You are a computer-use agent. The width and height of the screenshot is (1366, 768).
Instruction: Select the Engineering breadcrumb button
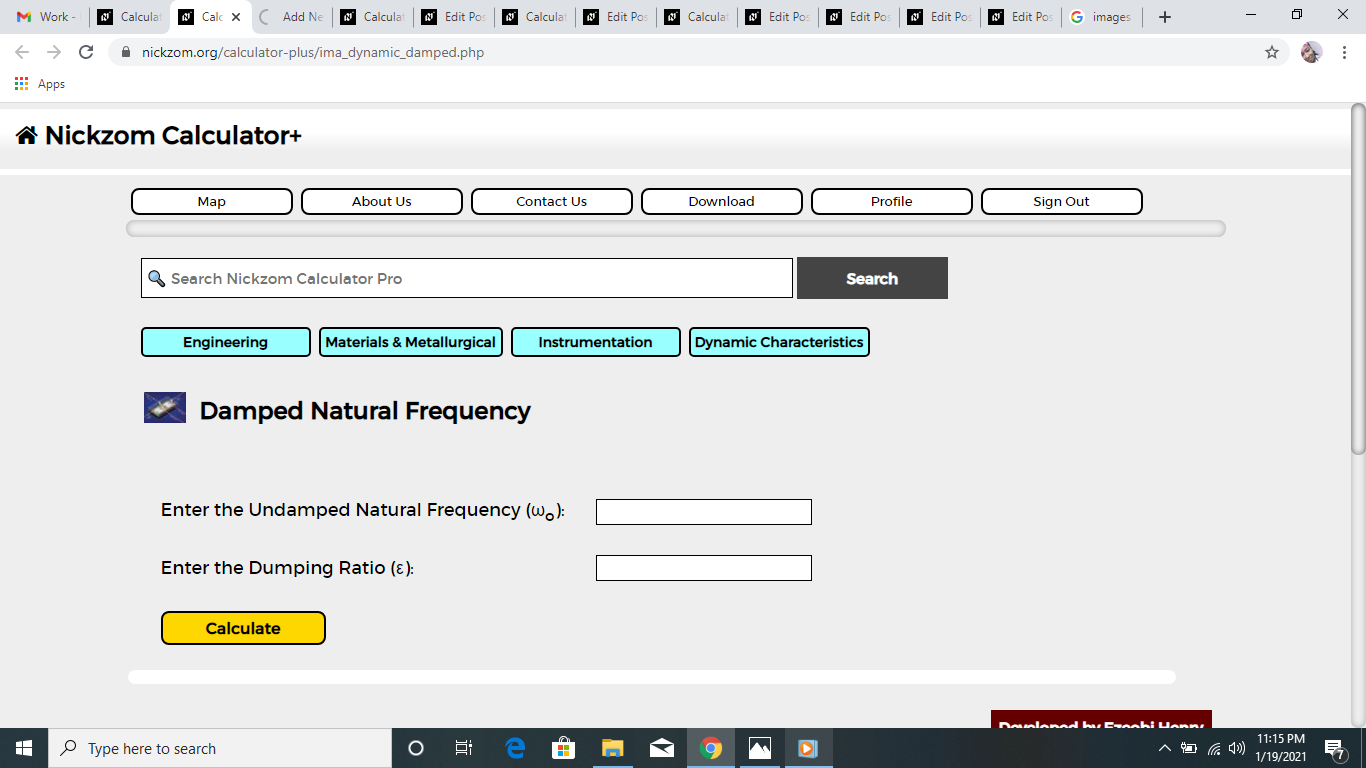coord(226,342)
